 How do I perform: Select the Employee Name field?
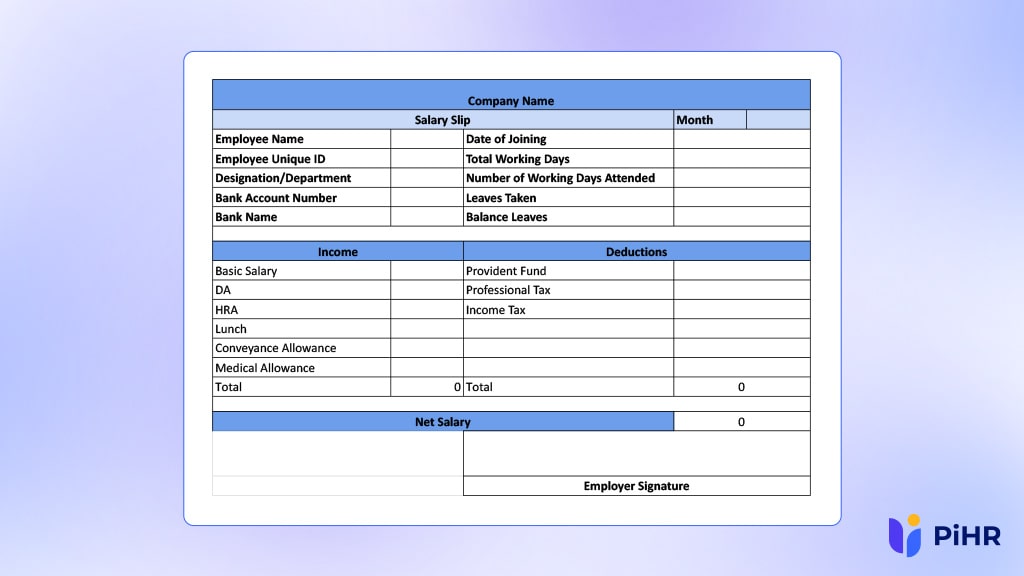[x=300, y=138]
